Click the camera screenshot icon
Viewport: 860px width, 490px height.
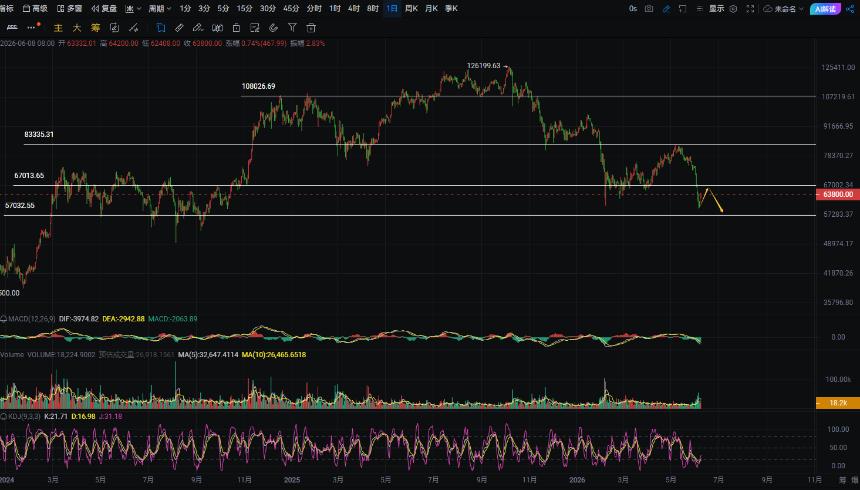(x=649, y=9)
